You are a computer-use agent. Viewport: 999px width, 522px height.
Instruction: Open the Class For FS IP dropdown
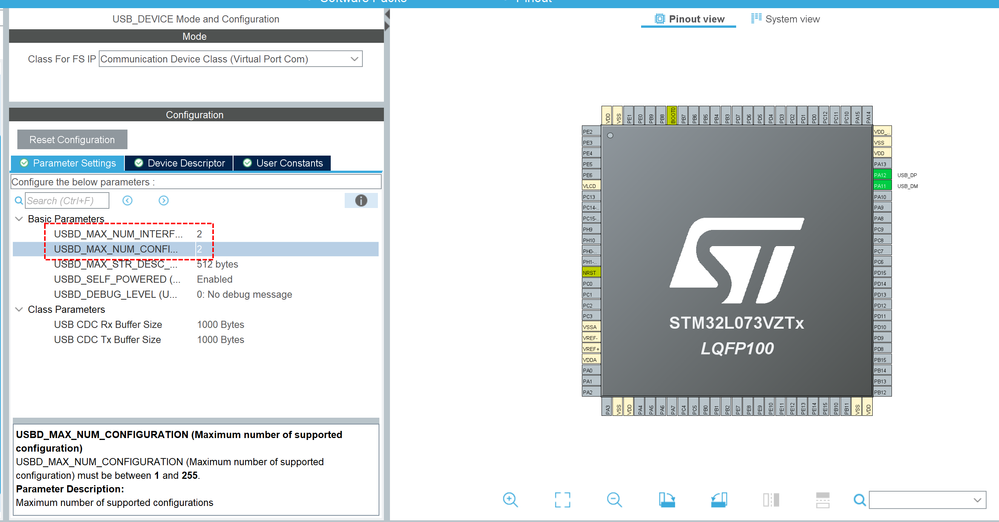click(231, 59)
